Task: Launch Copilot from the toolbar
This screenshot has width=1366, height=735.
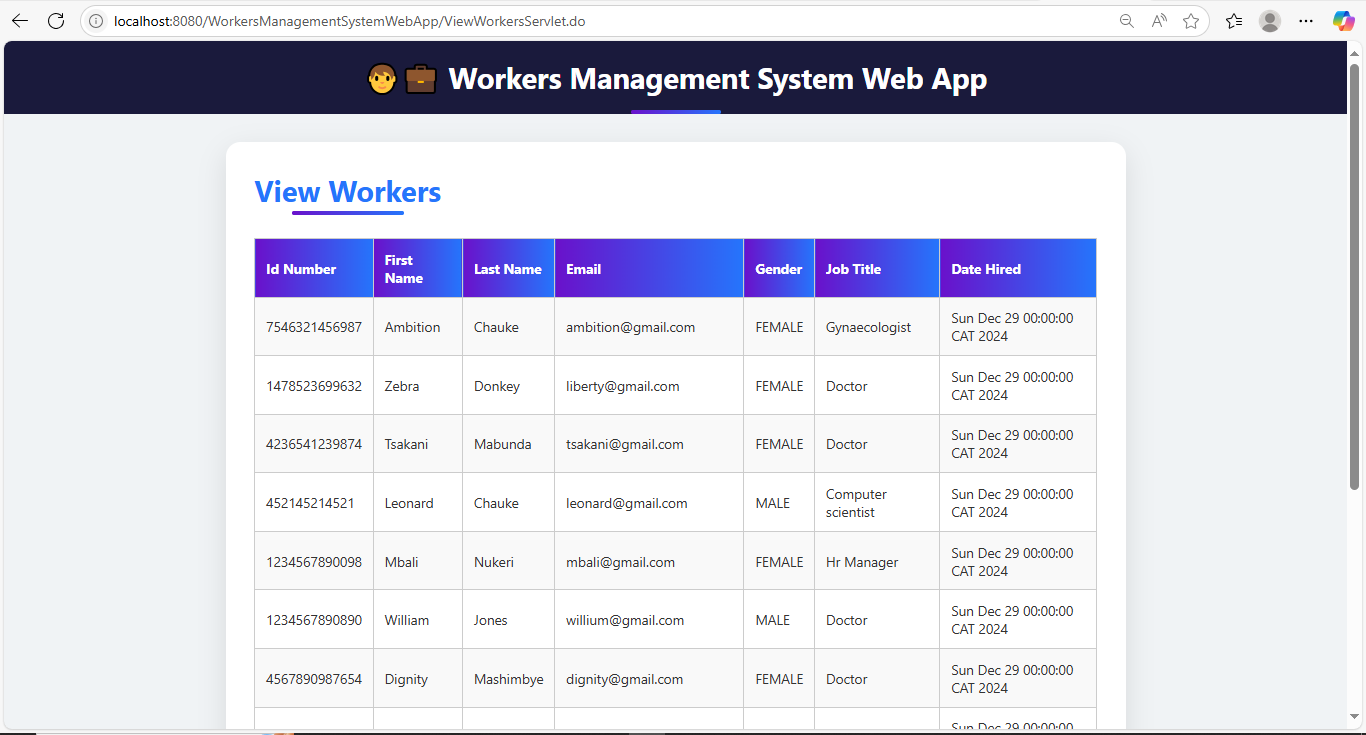Action: (x=1343, y=20)
